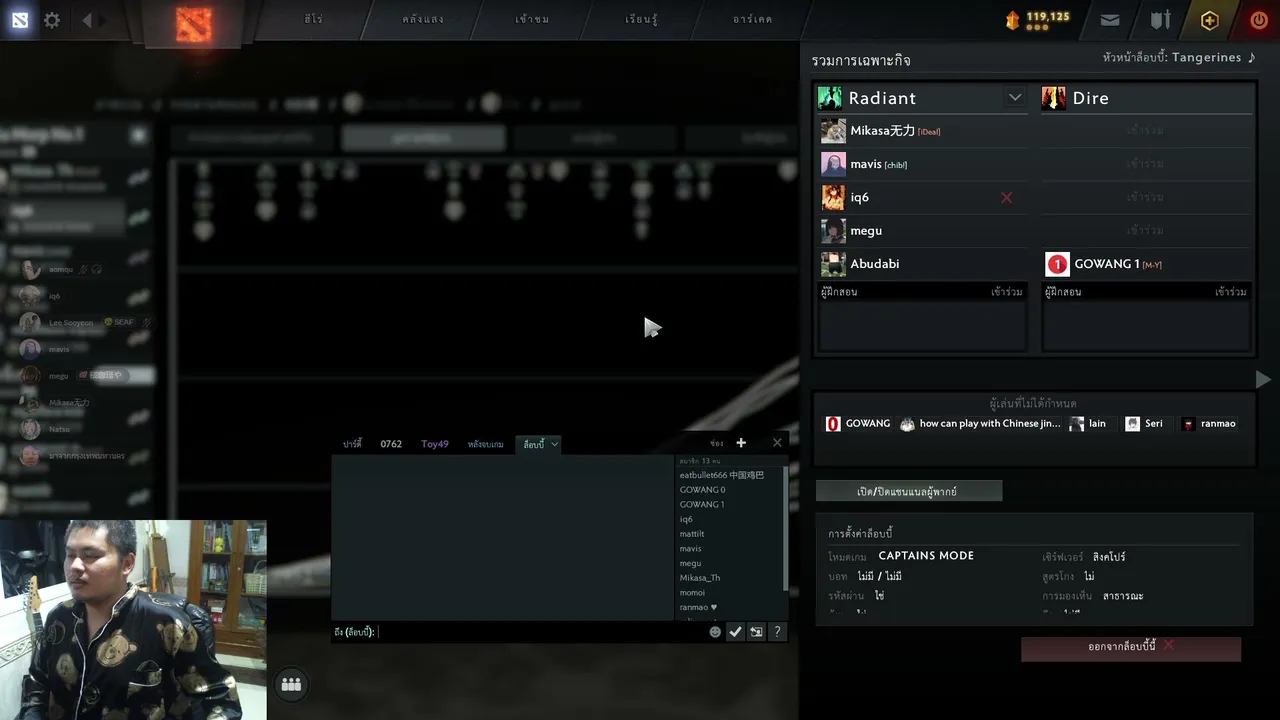Click the Dire team emblem
Screen dimensions: 1280x720
(x=1053, y=98)
